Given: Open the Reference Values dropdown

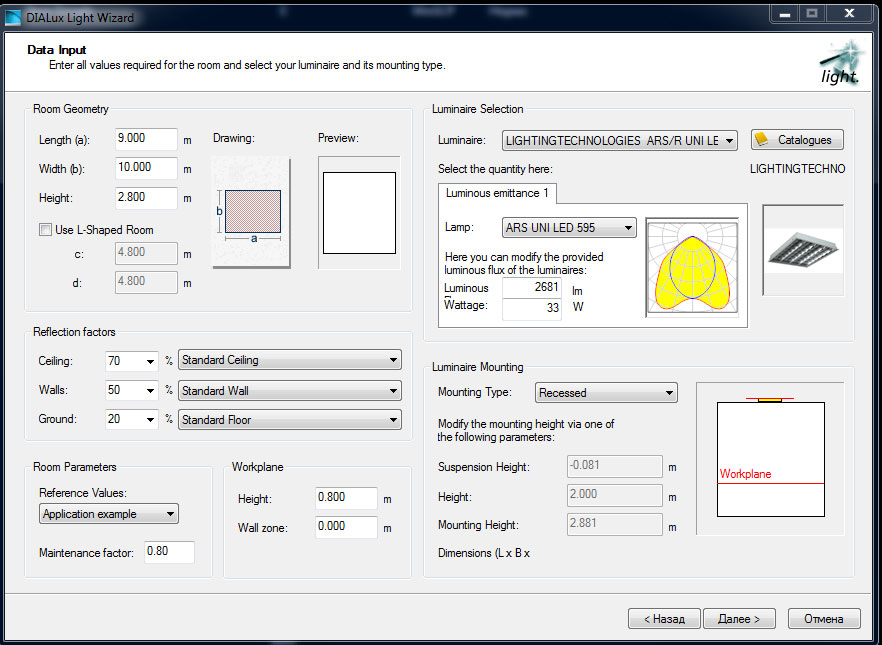Looking at the screenshot, I should [x=109, y=514].
